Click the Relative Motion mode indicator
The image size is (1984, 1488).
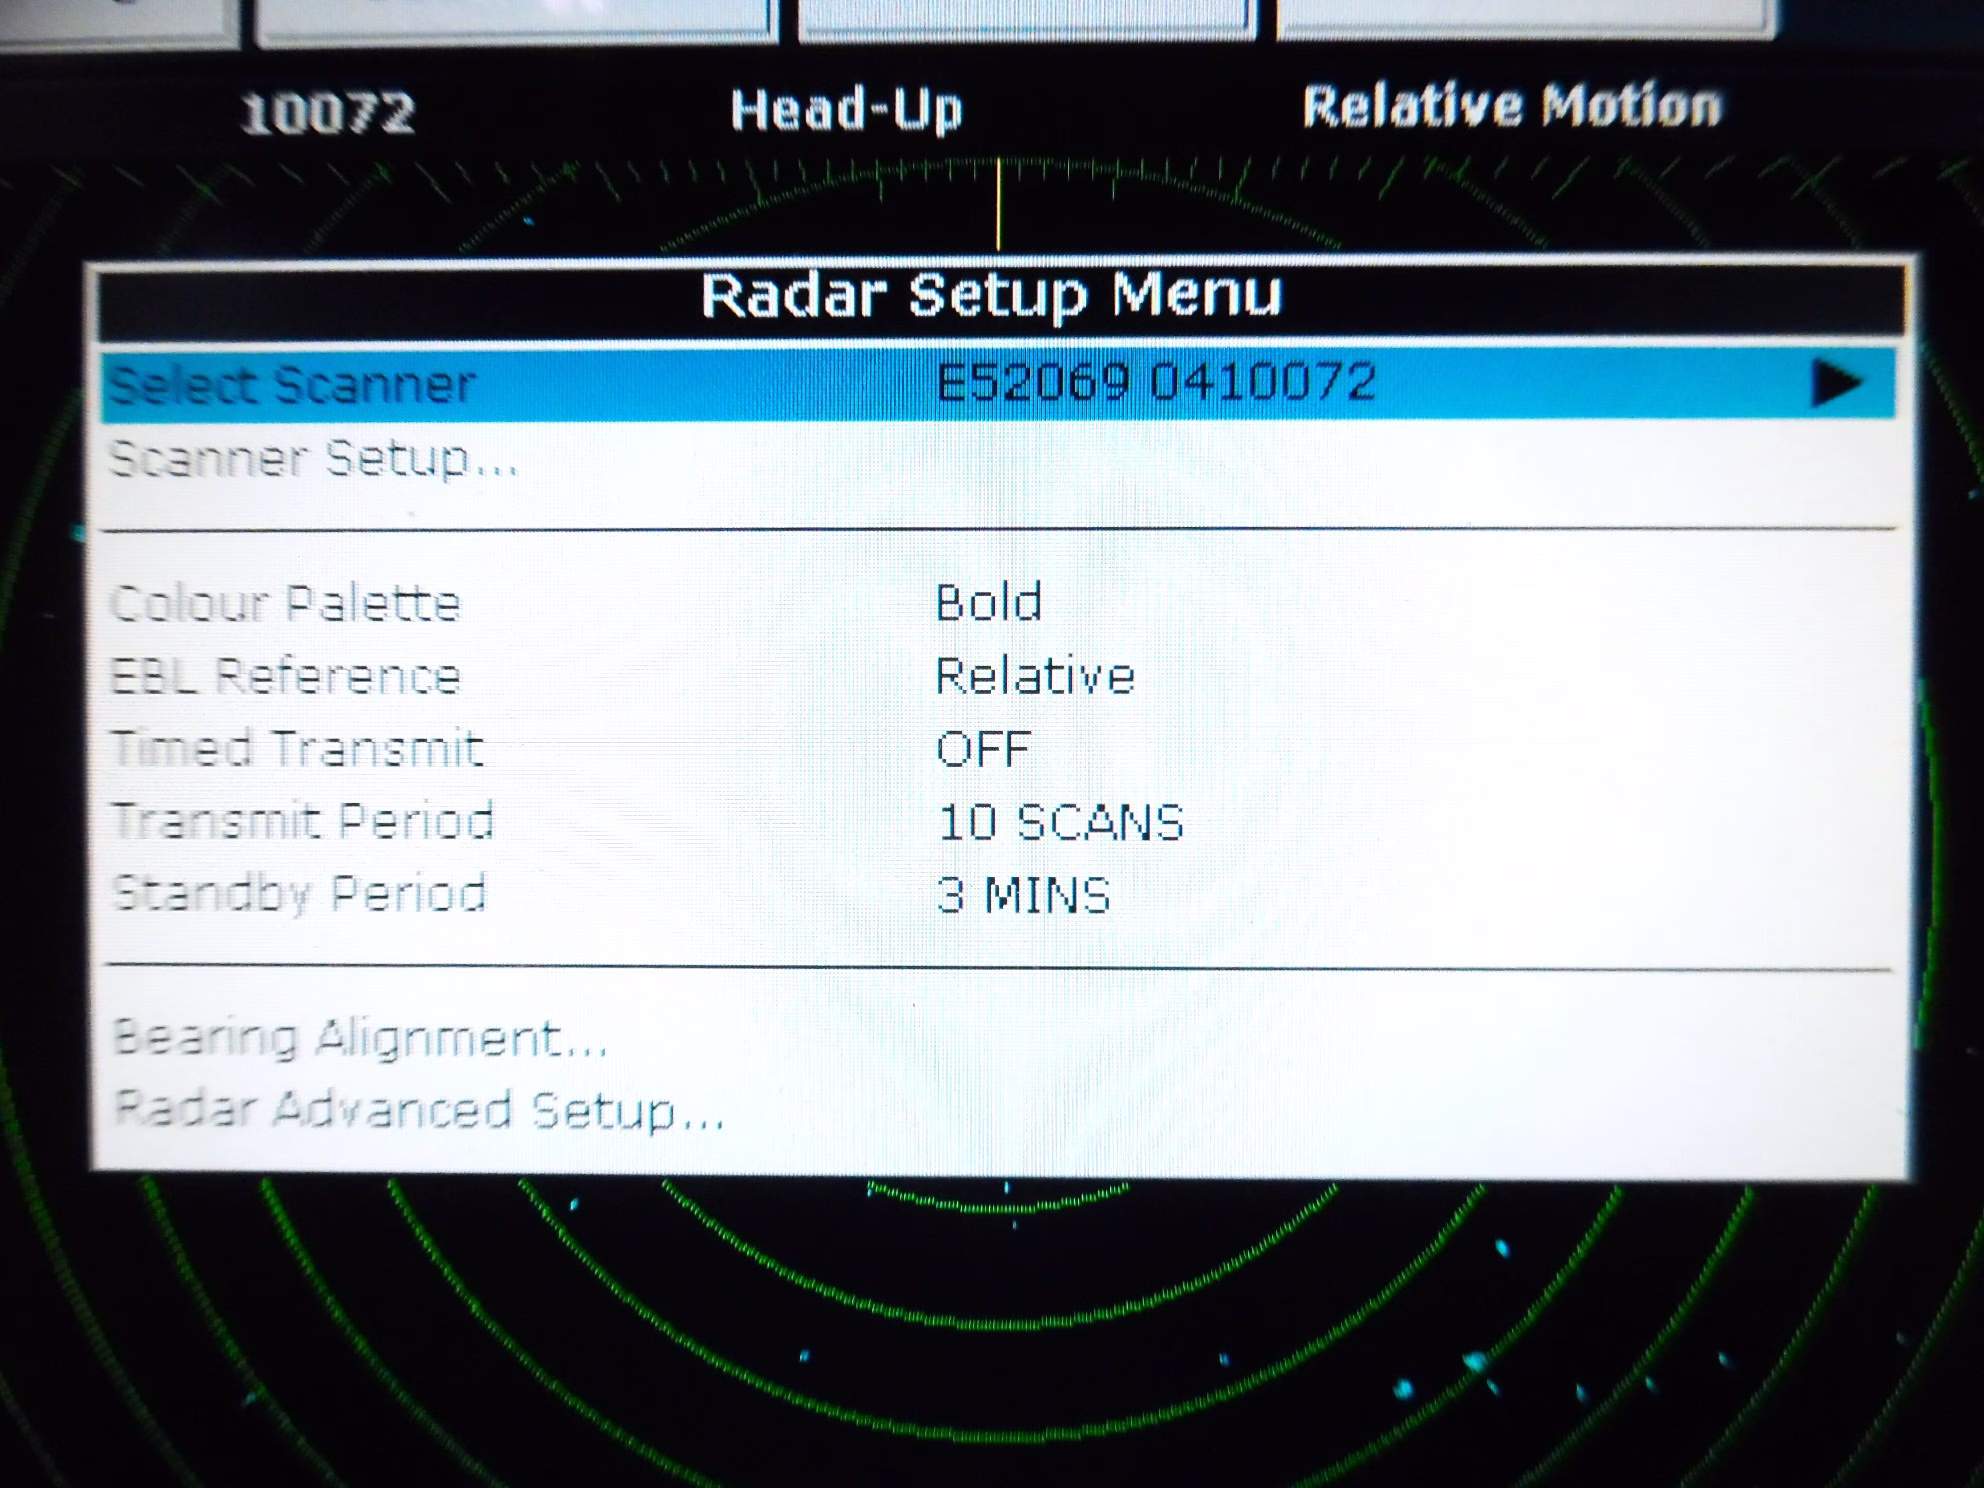(1511, 106)
